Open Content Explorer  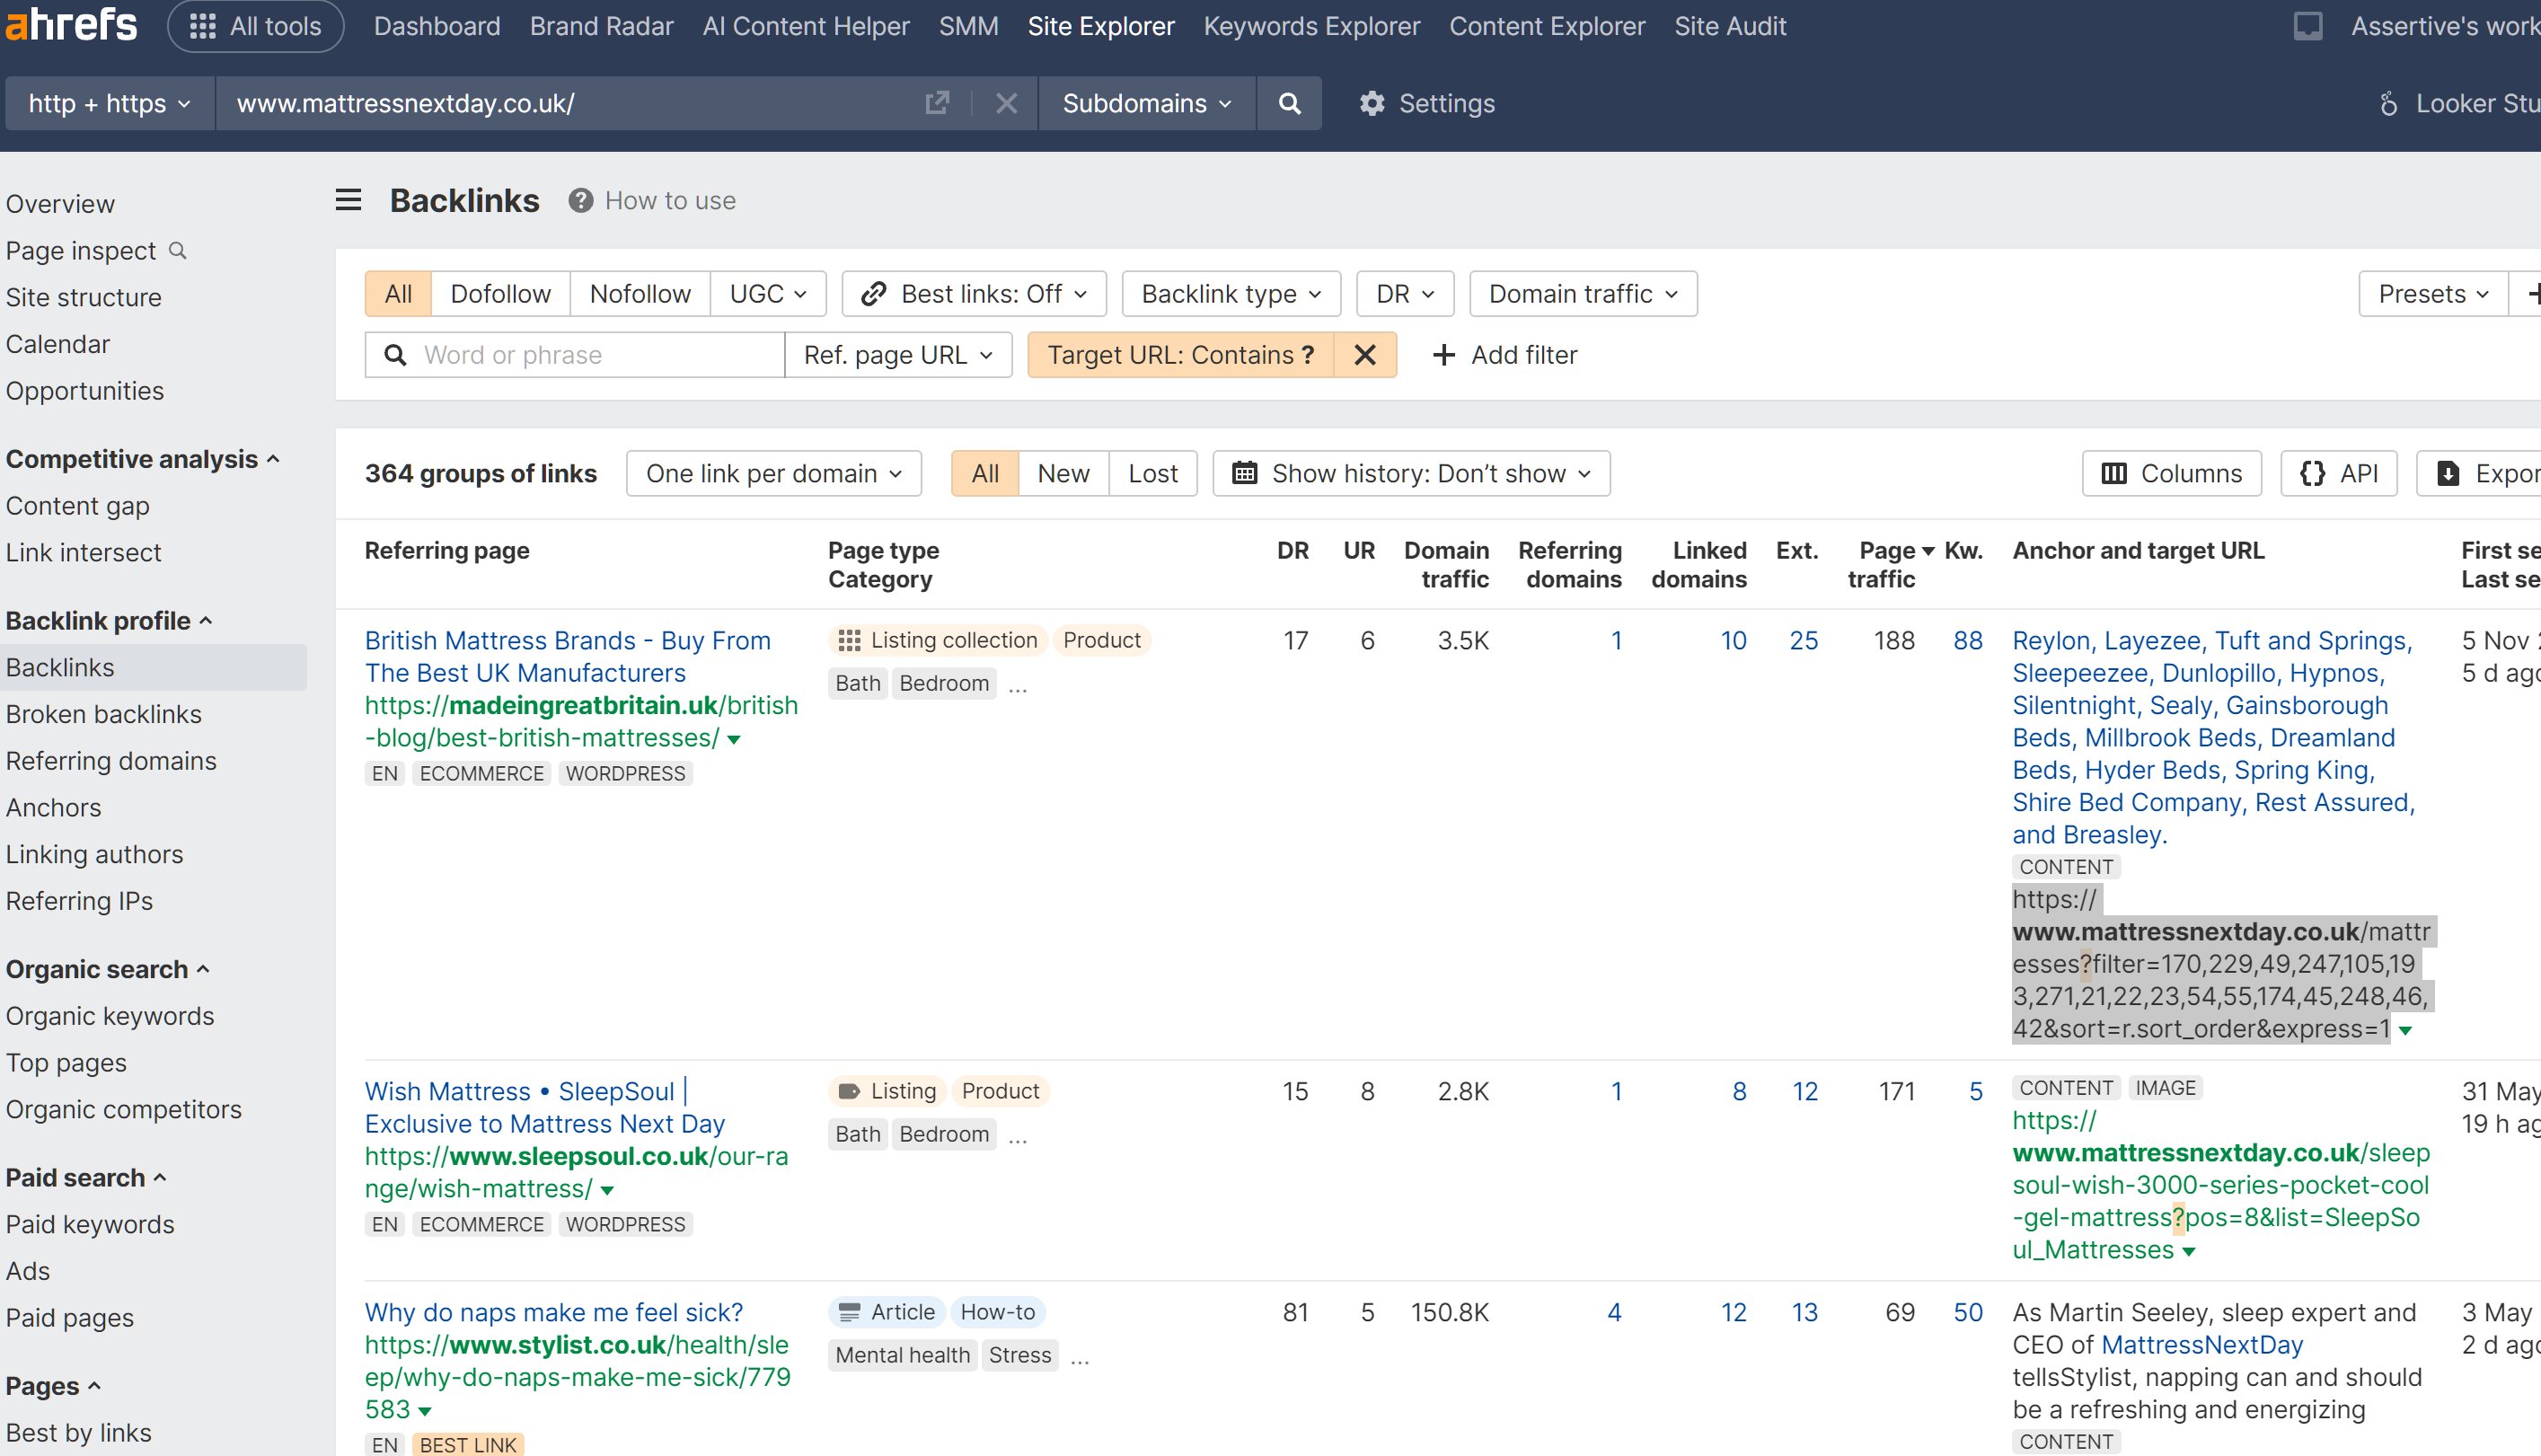click(1547, 26)
